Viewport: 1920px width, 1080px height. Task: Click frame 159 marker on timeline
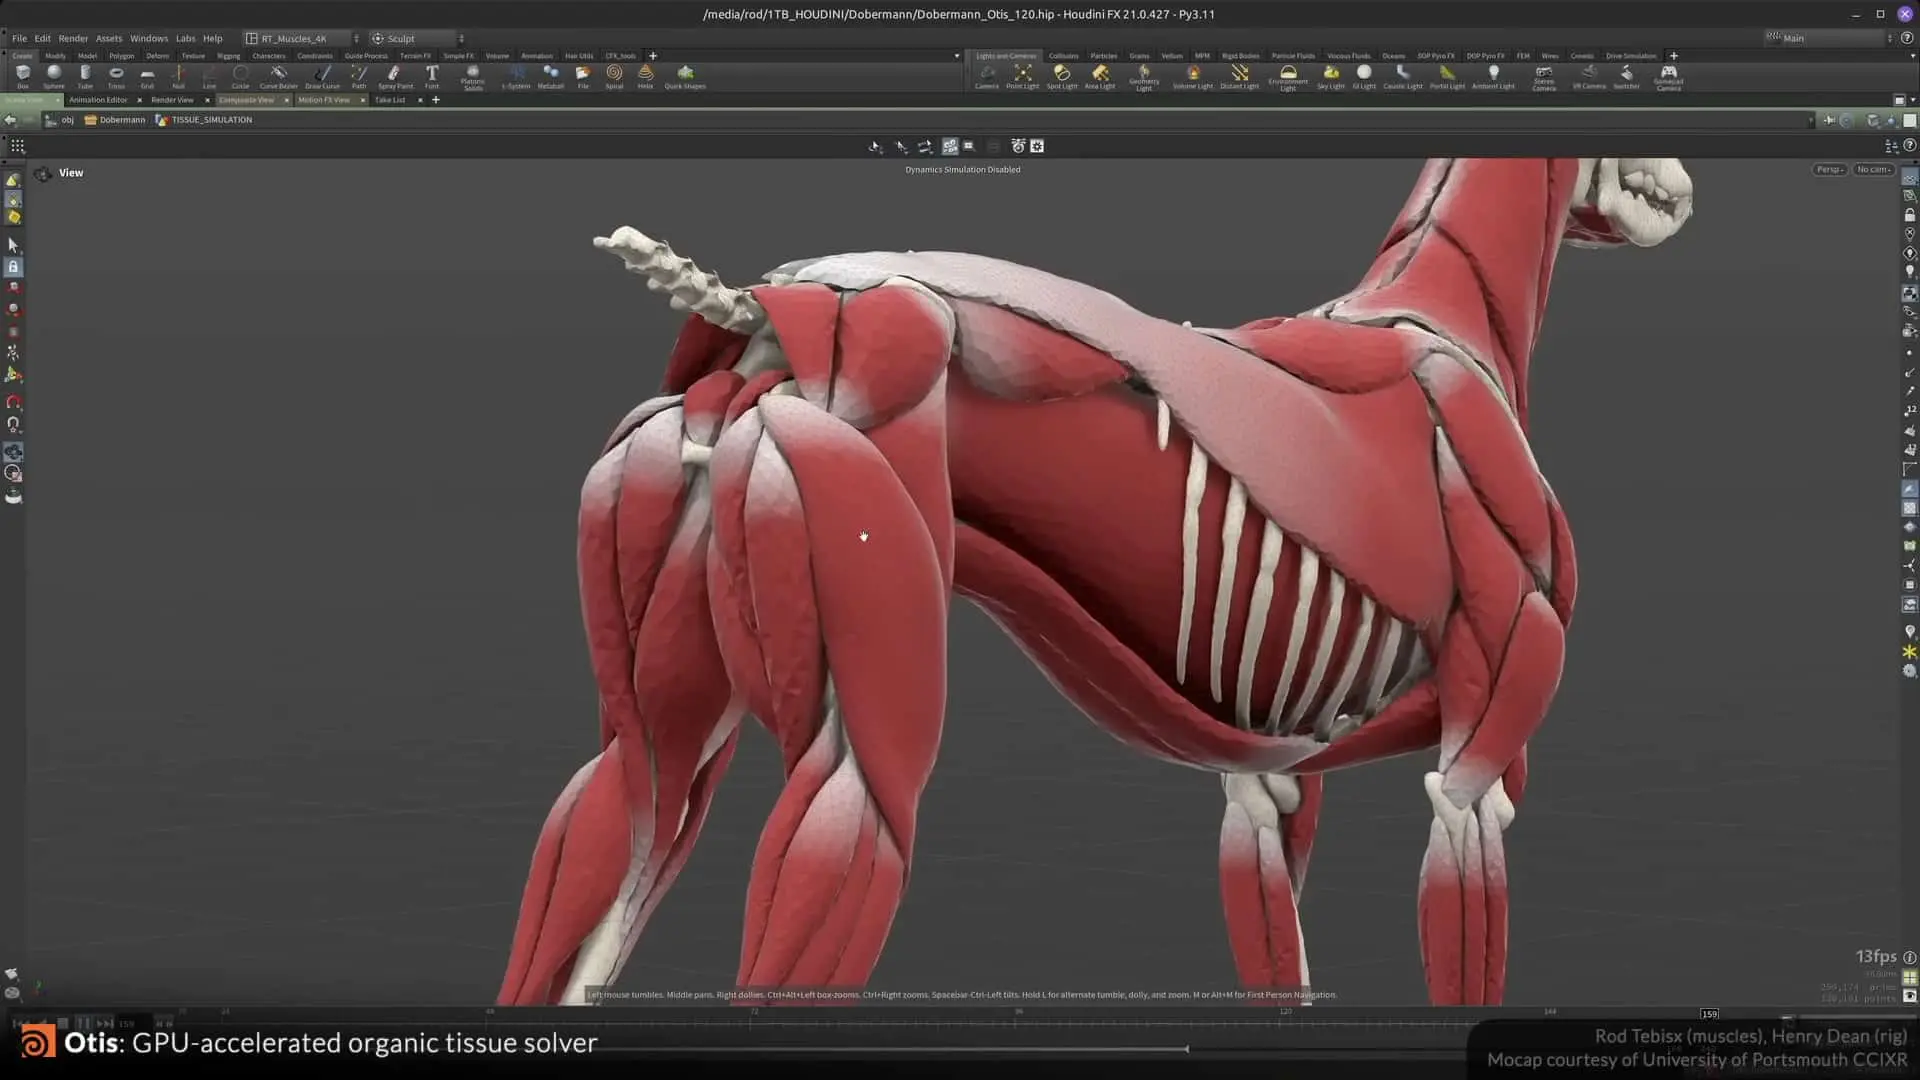point(1709,1014)
